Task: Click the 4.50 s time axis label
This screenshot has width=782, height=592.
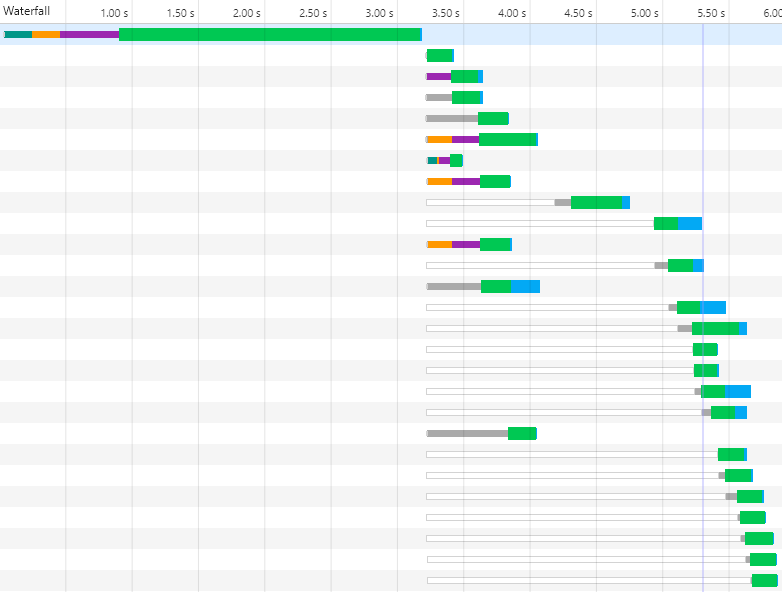Action: [578, 13]
